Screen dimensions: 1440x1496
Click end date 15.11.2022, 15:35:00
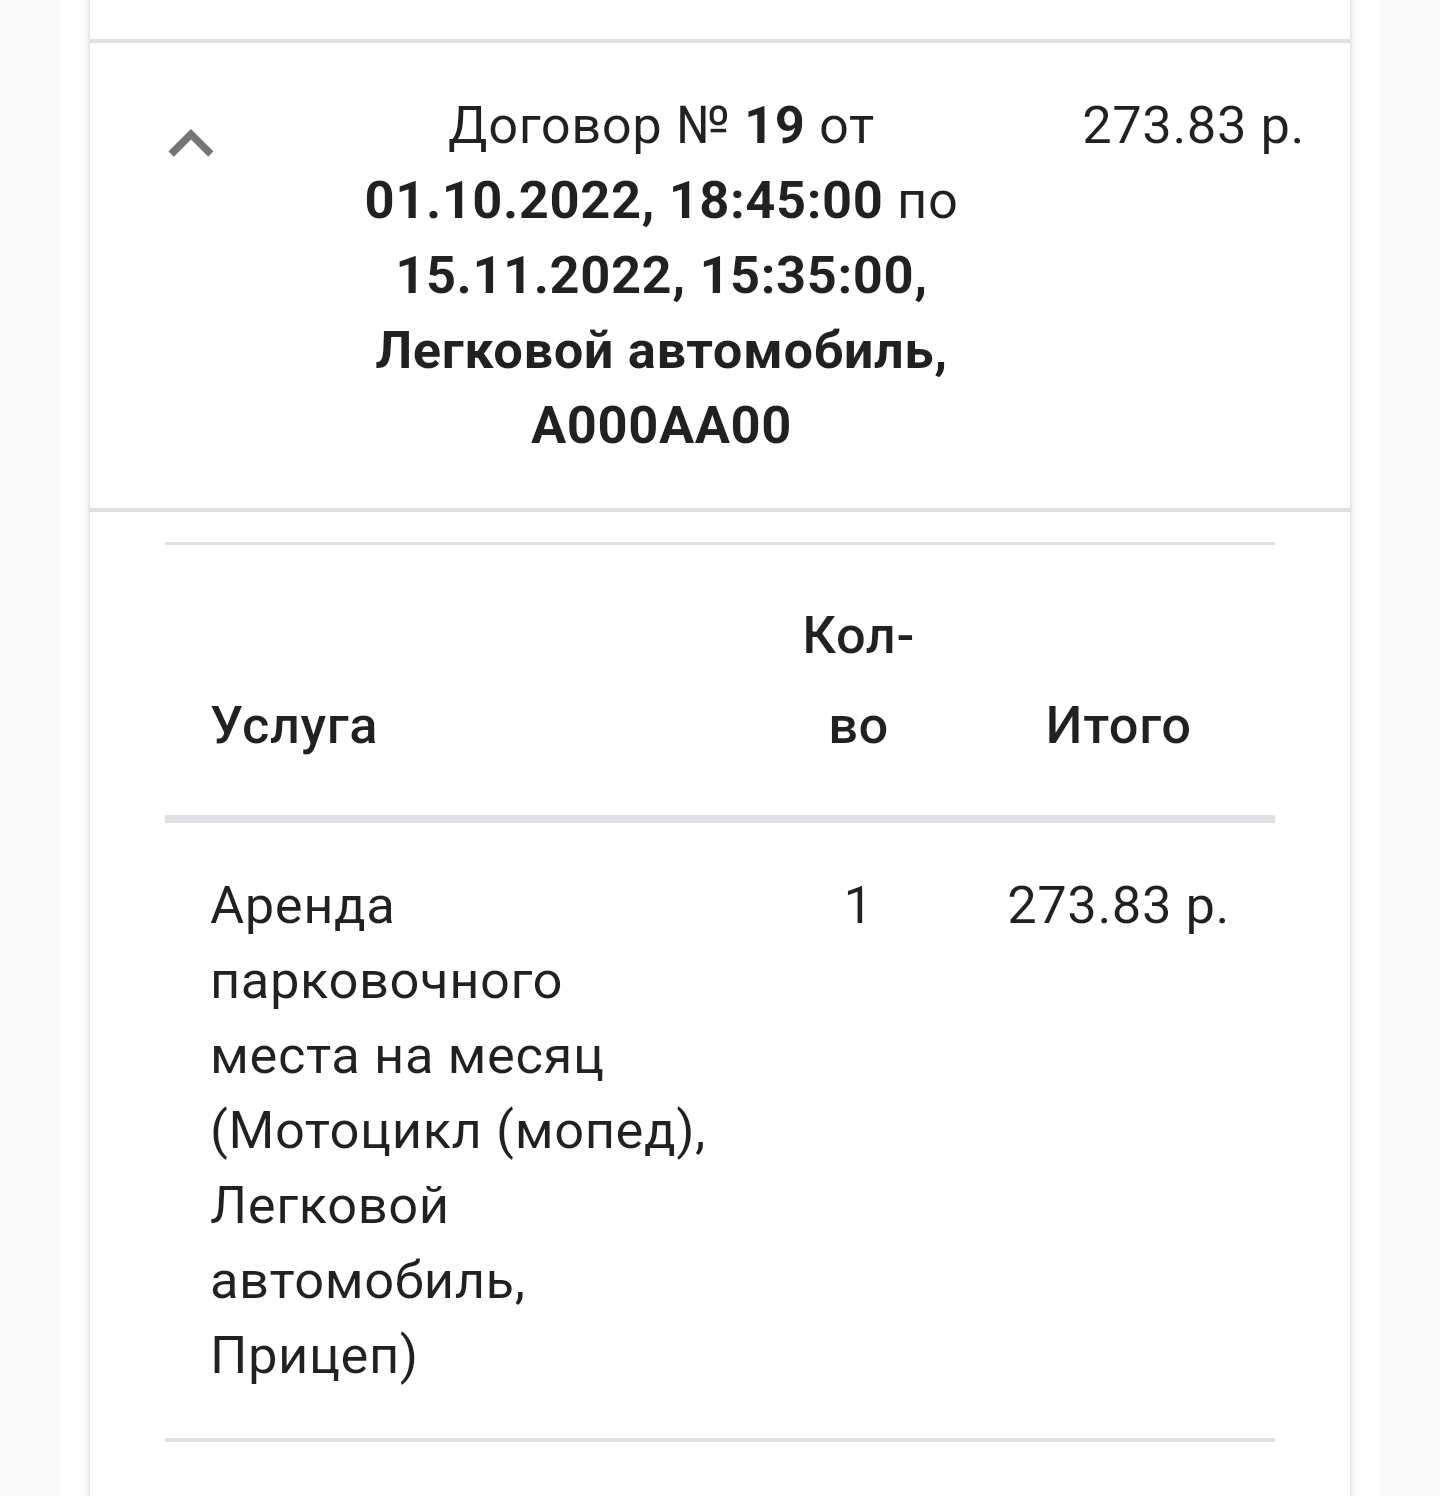(661, 276)
